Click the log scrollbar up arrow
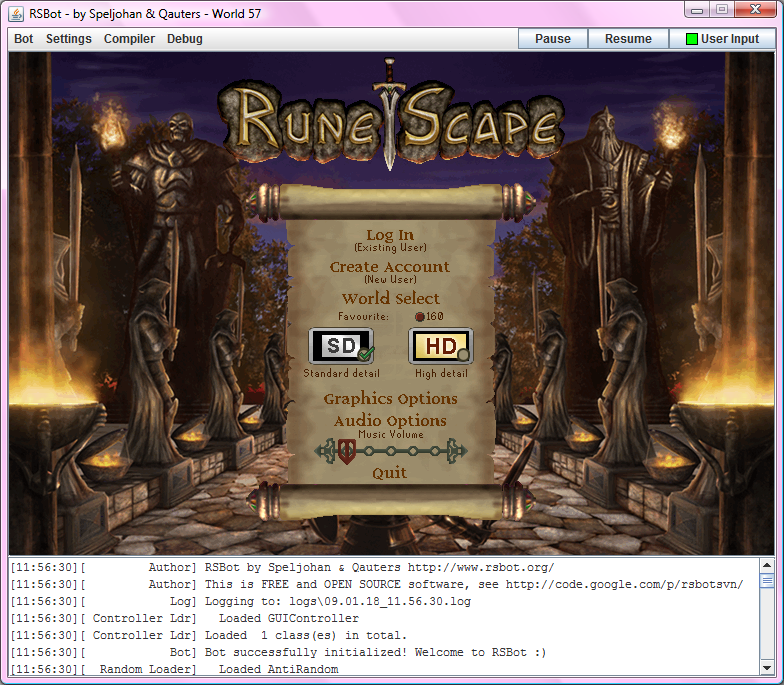784x685 pixels. (x=766, y=566)
